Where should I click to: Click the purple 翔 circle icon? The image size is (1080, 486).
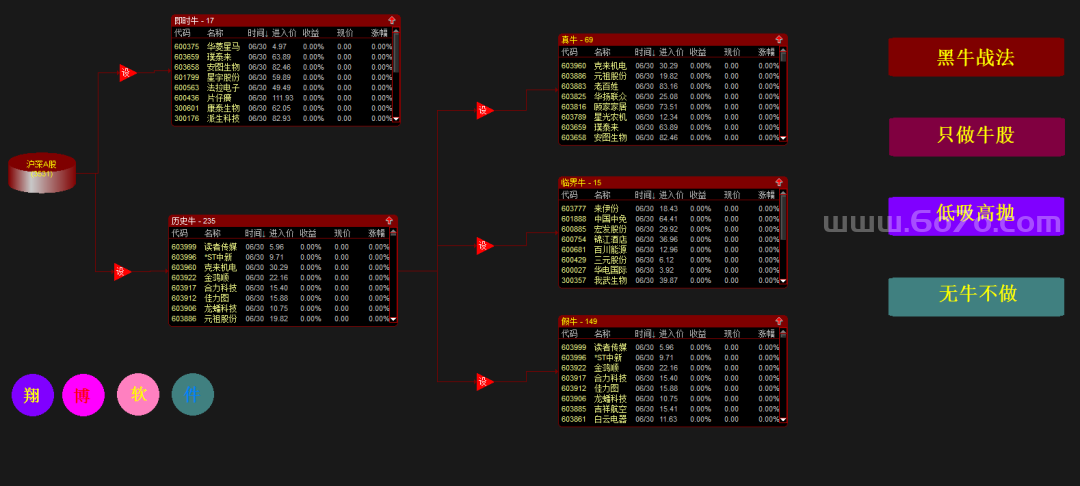click(x=32, y=394)
